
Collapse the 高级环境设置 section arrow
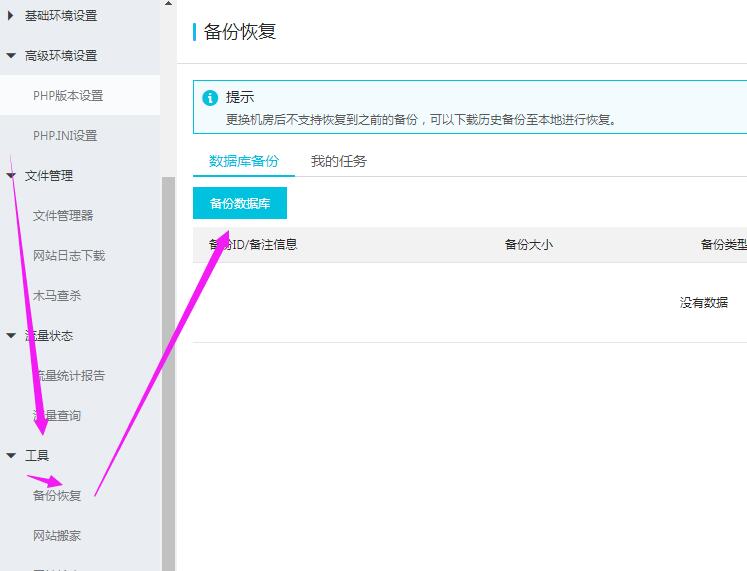[11, 56]
